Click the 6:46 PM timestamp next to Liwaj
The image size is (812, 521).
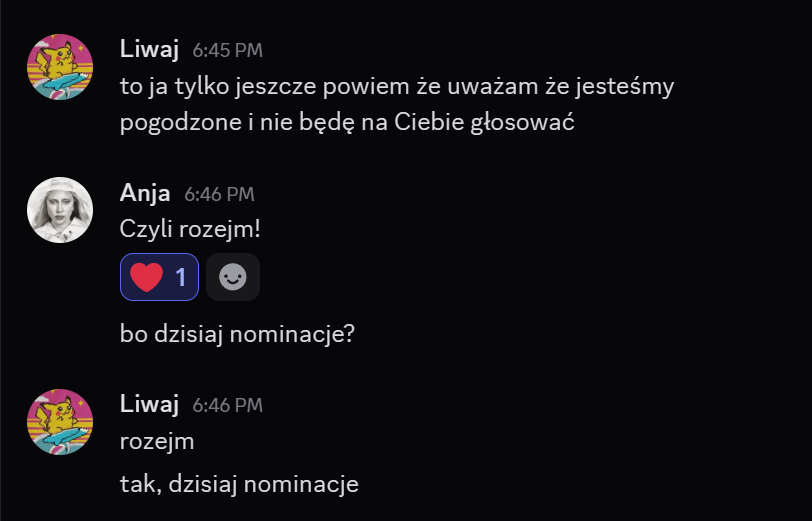tap(228, 406)
